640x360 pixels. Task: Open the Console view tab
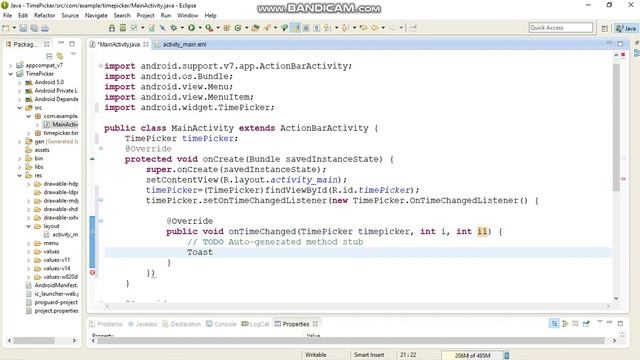221,324
